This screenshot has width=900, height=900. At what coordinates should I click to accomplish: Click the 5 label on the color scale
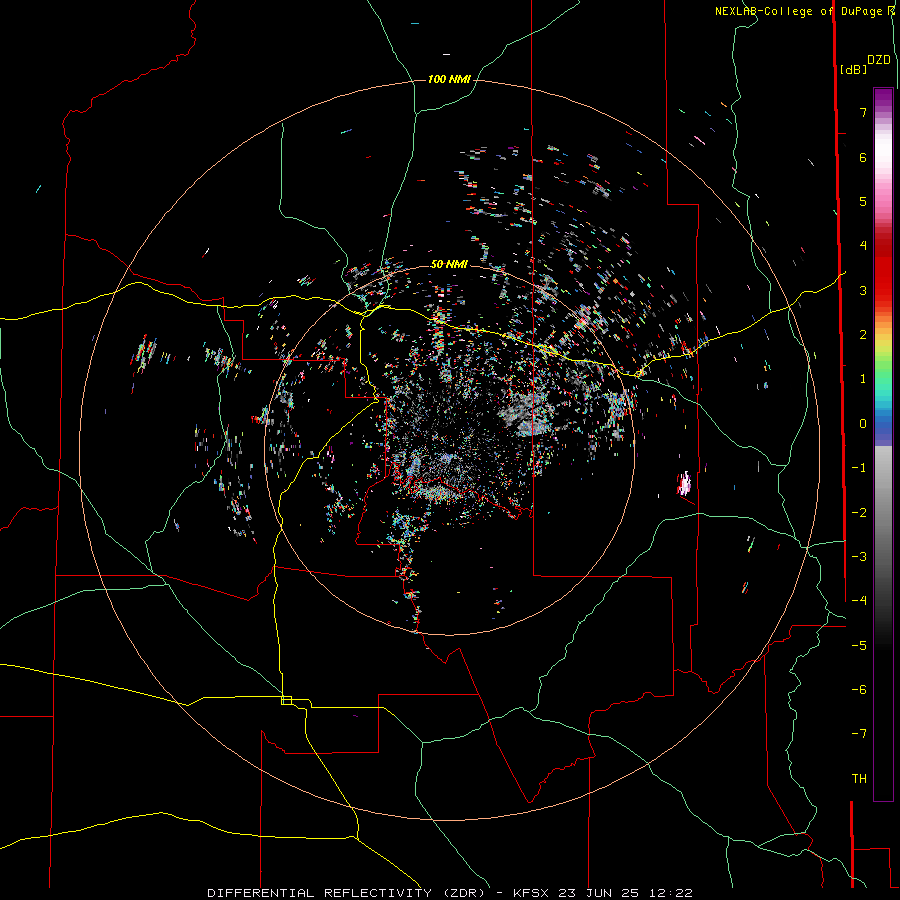(863, 201)
